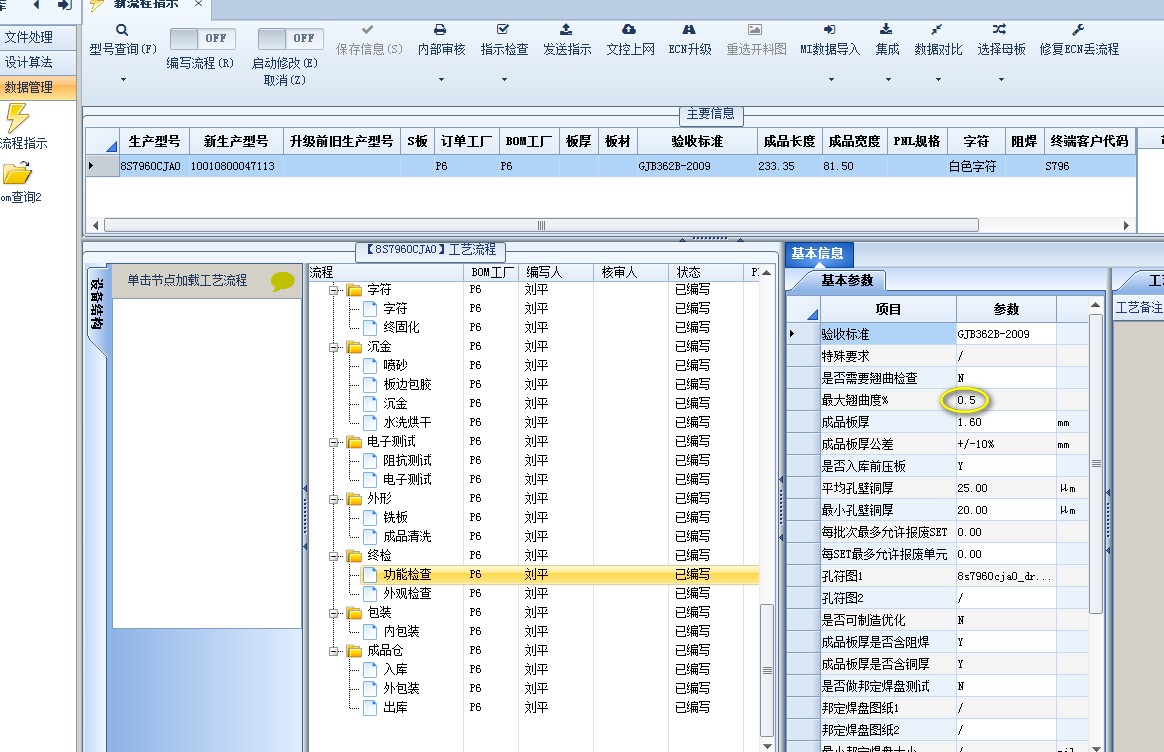
Task: Click the 选择母板 shuffle icon
Action: click(1000, 30)
